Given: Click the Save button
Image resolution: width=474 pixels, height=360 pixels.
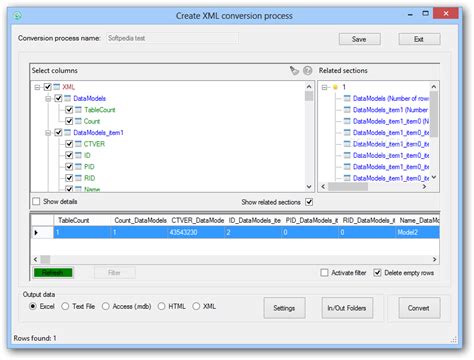Looking at the screenshot, I should coord(359,39).
